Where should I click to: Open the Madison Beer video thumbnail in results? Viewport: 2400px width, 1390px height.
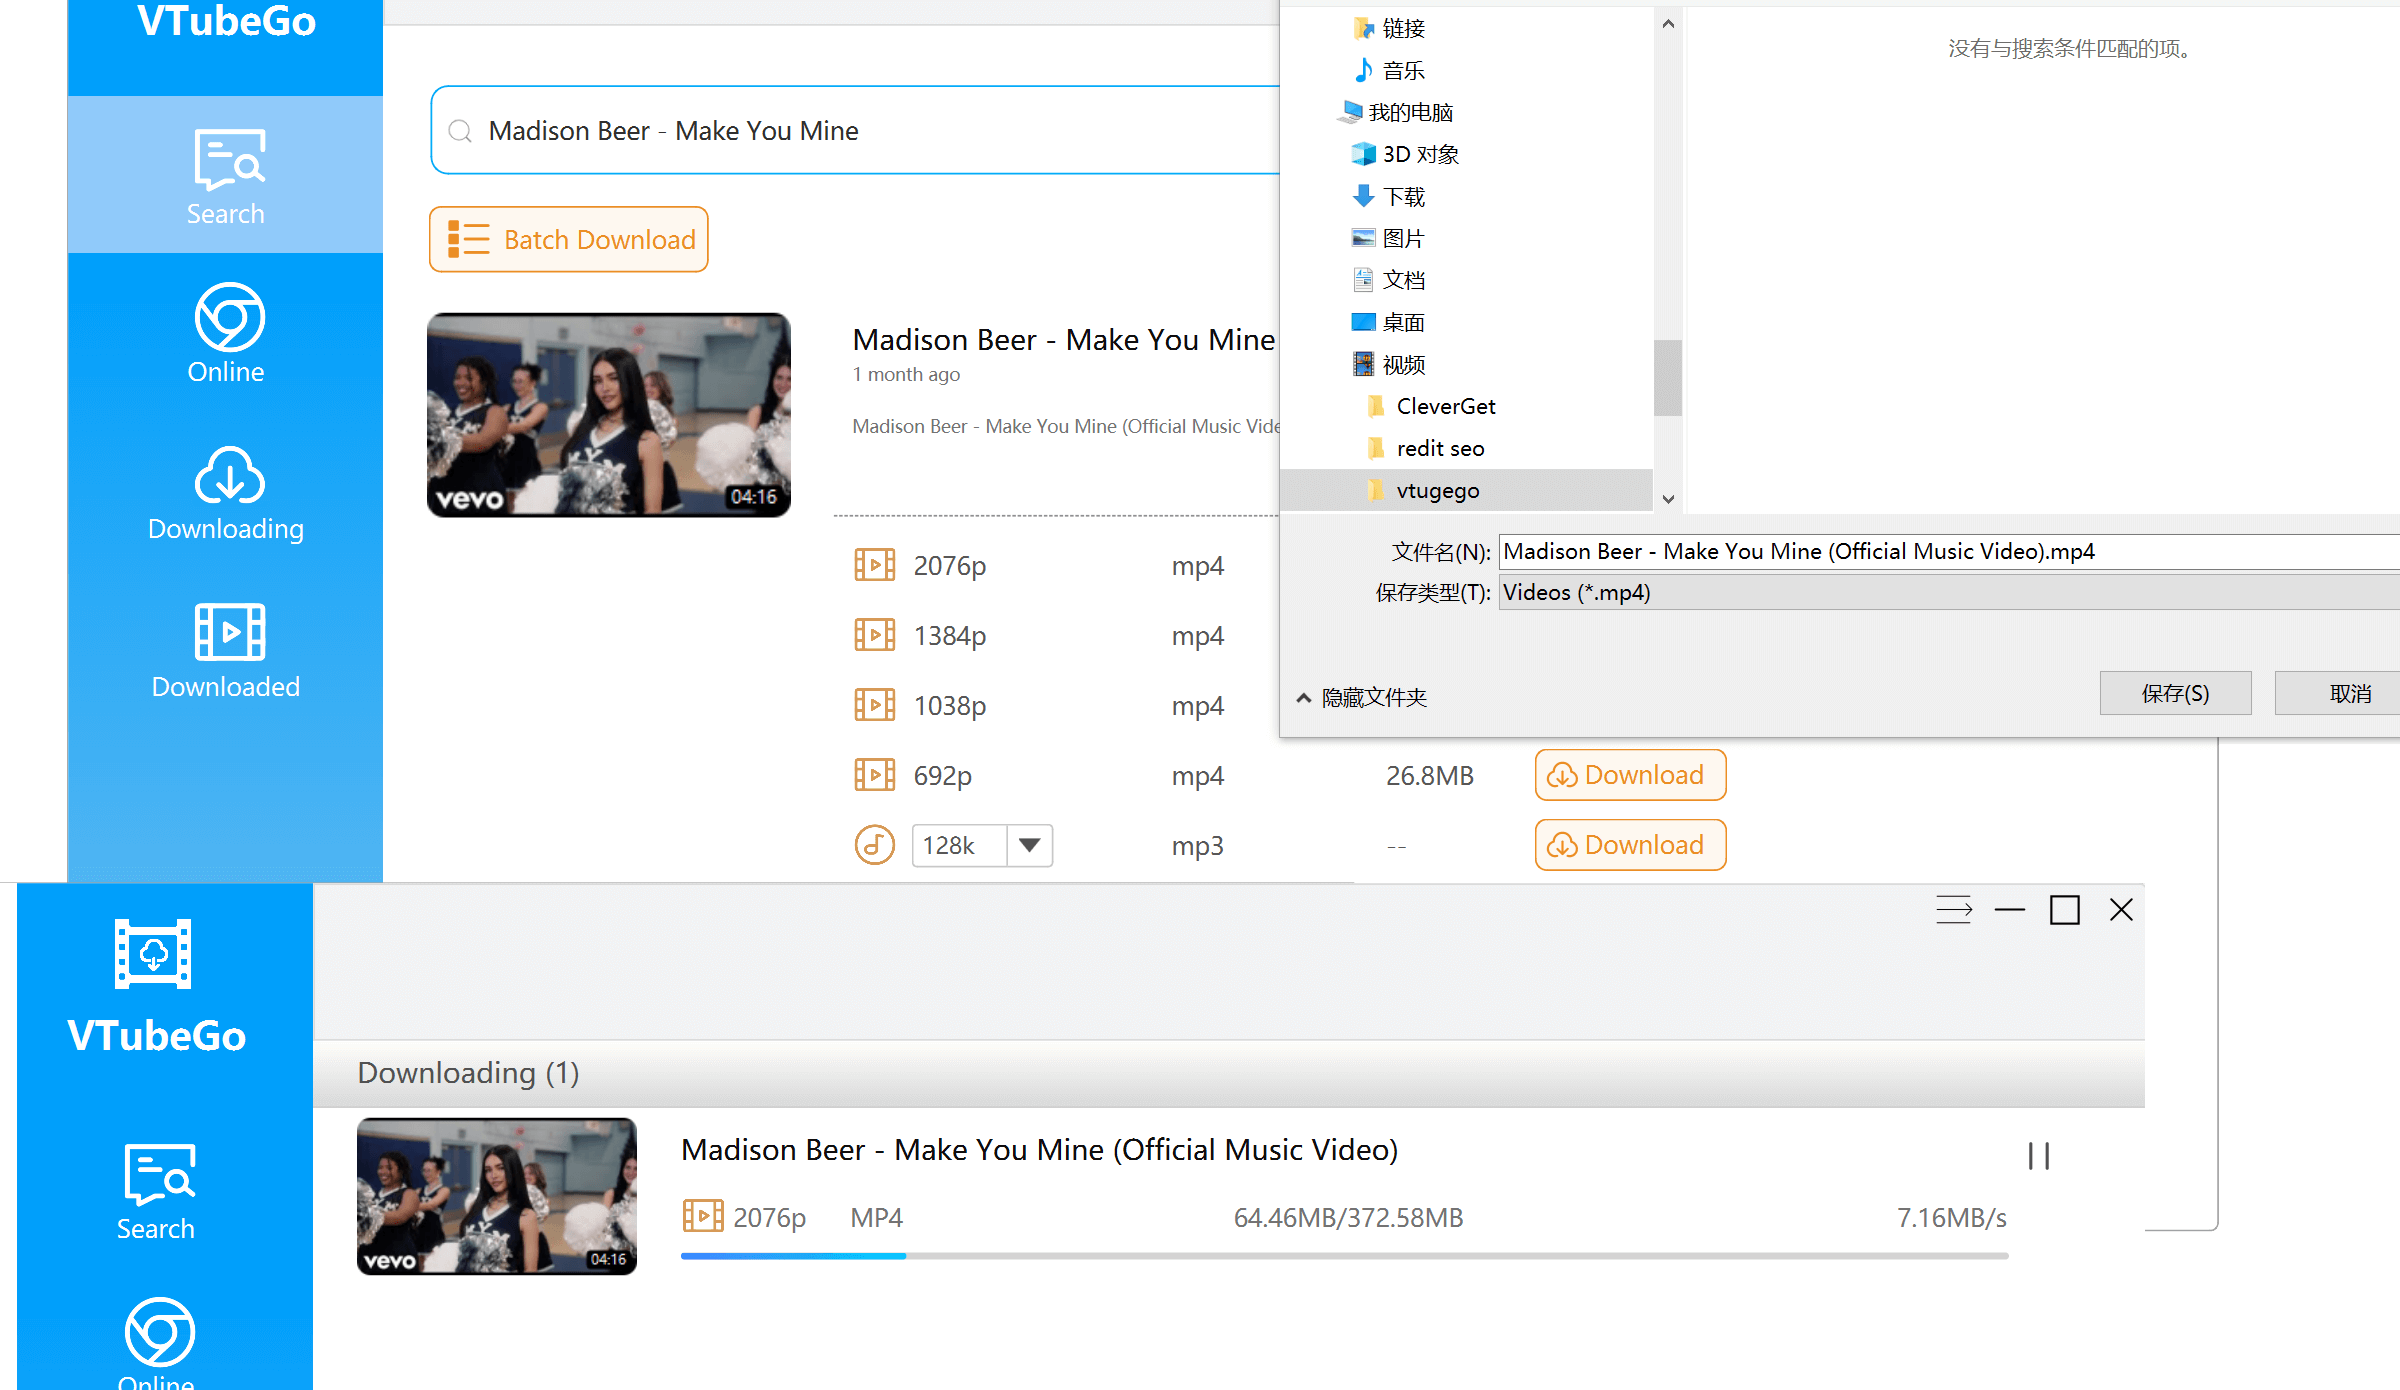pos(609,415)
